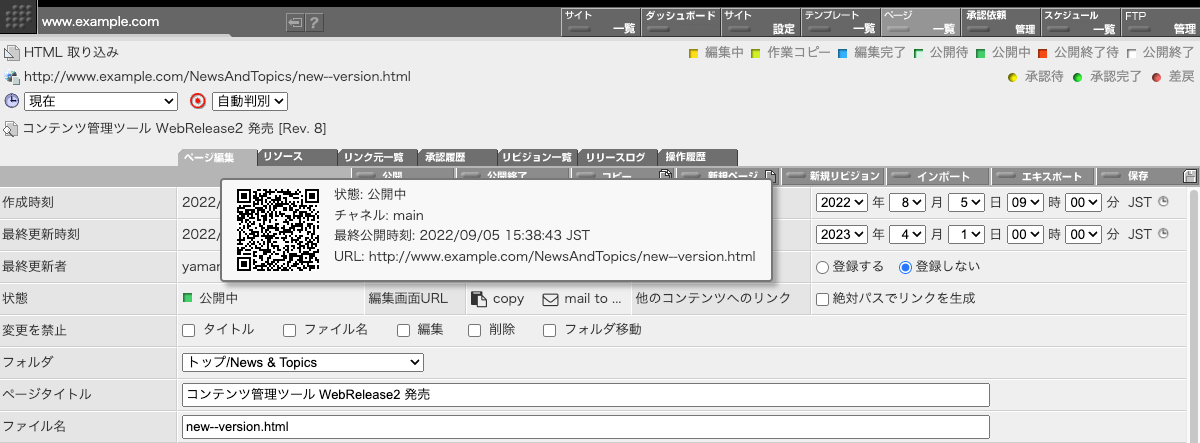Image resolution: width=1200 pixels, height=443 pixels.
Task: Open ダッシュボード from the top navigation
Action: 680,22
